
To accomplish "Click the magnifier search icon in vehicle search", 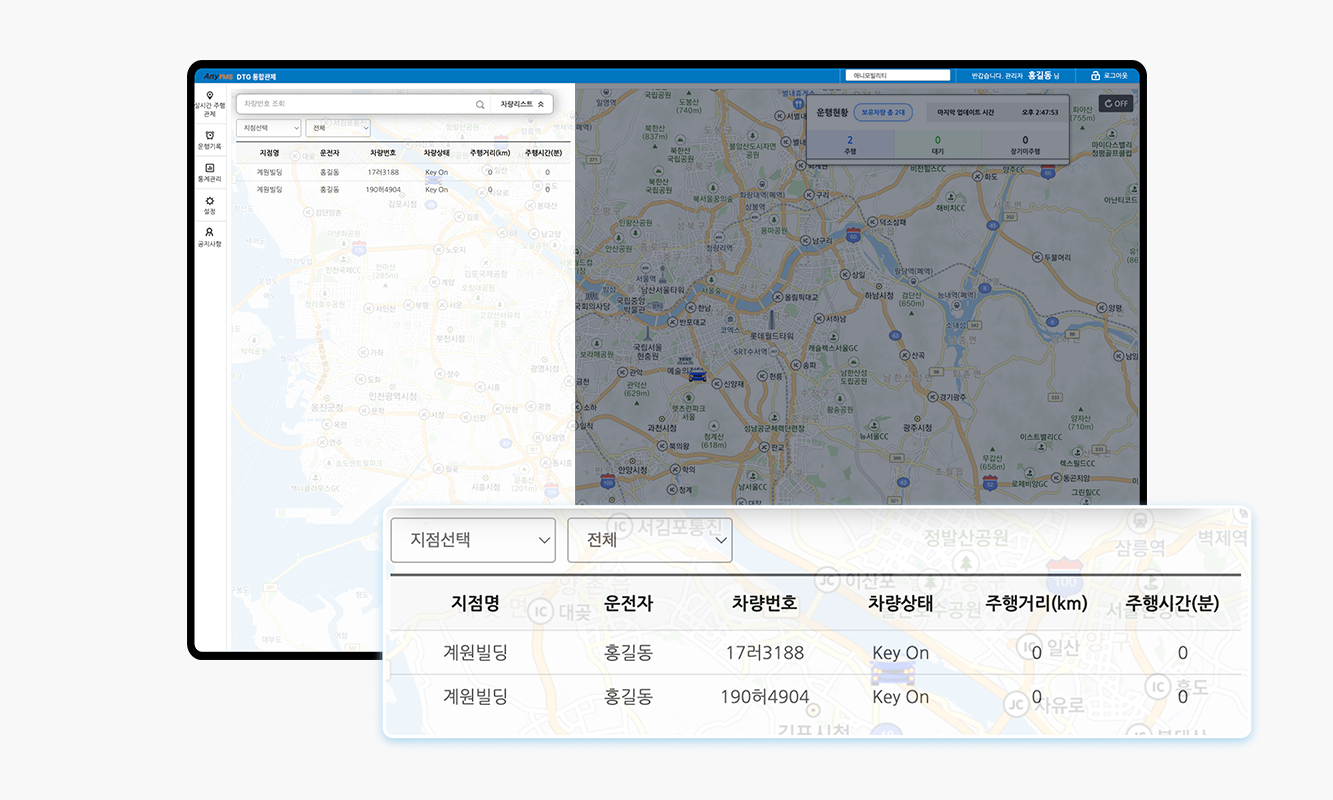I will (x=480, y=104).
